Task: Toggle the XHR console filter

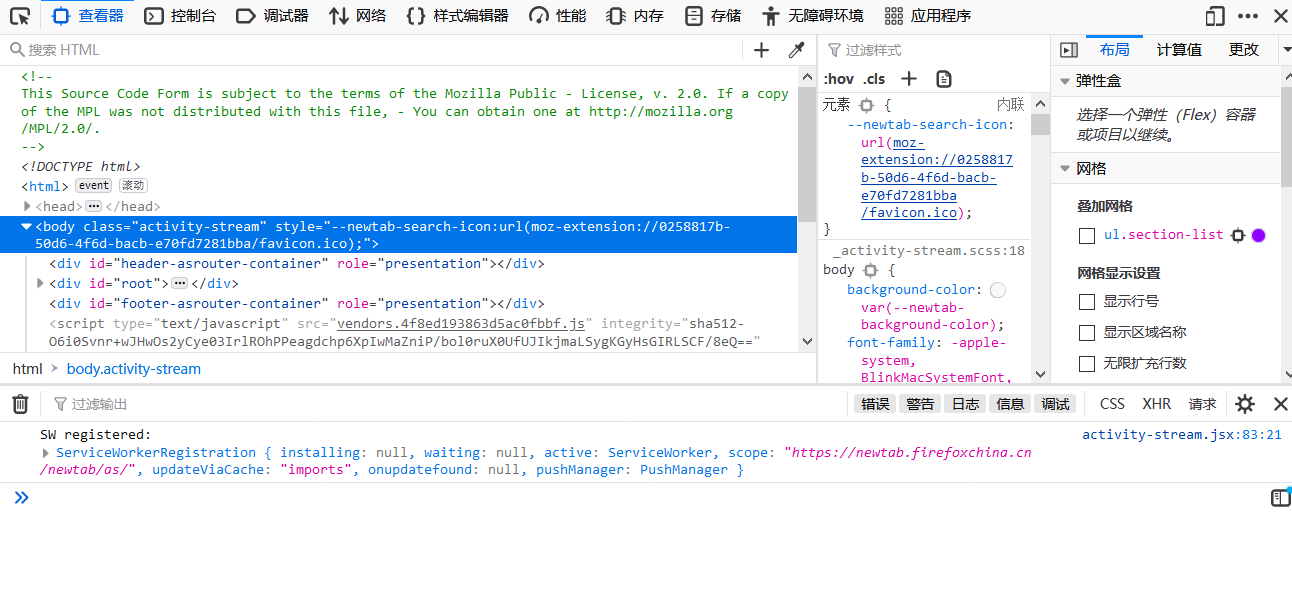Action: pyautogui.click(x=1156, y=404)
